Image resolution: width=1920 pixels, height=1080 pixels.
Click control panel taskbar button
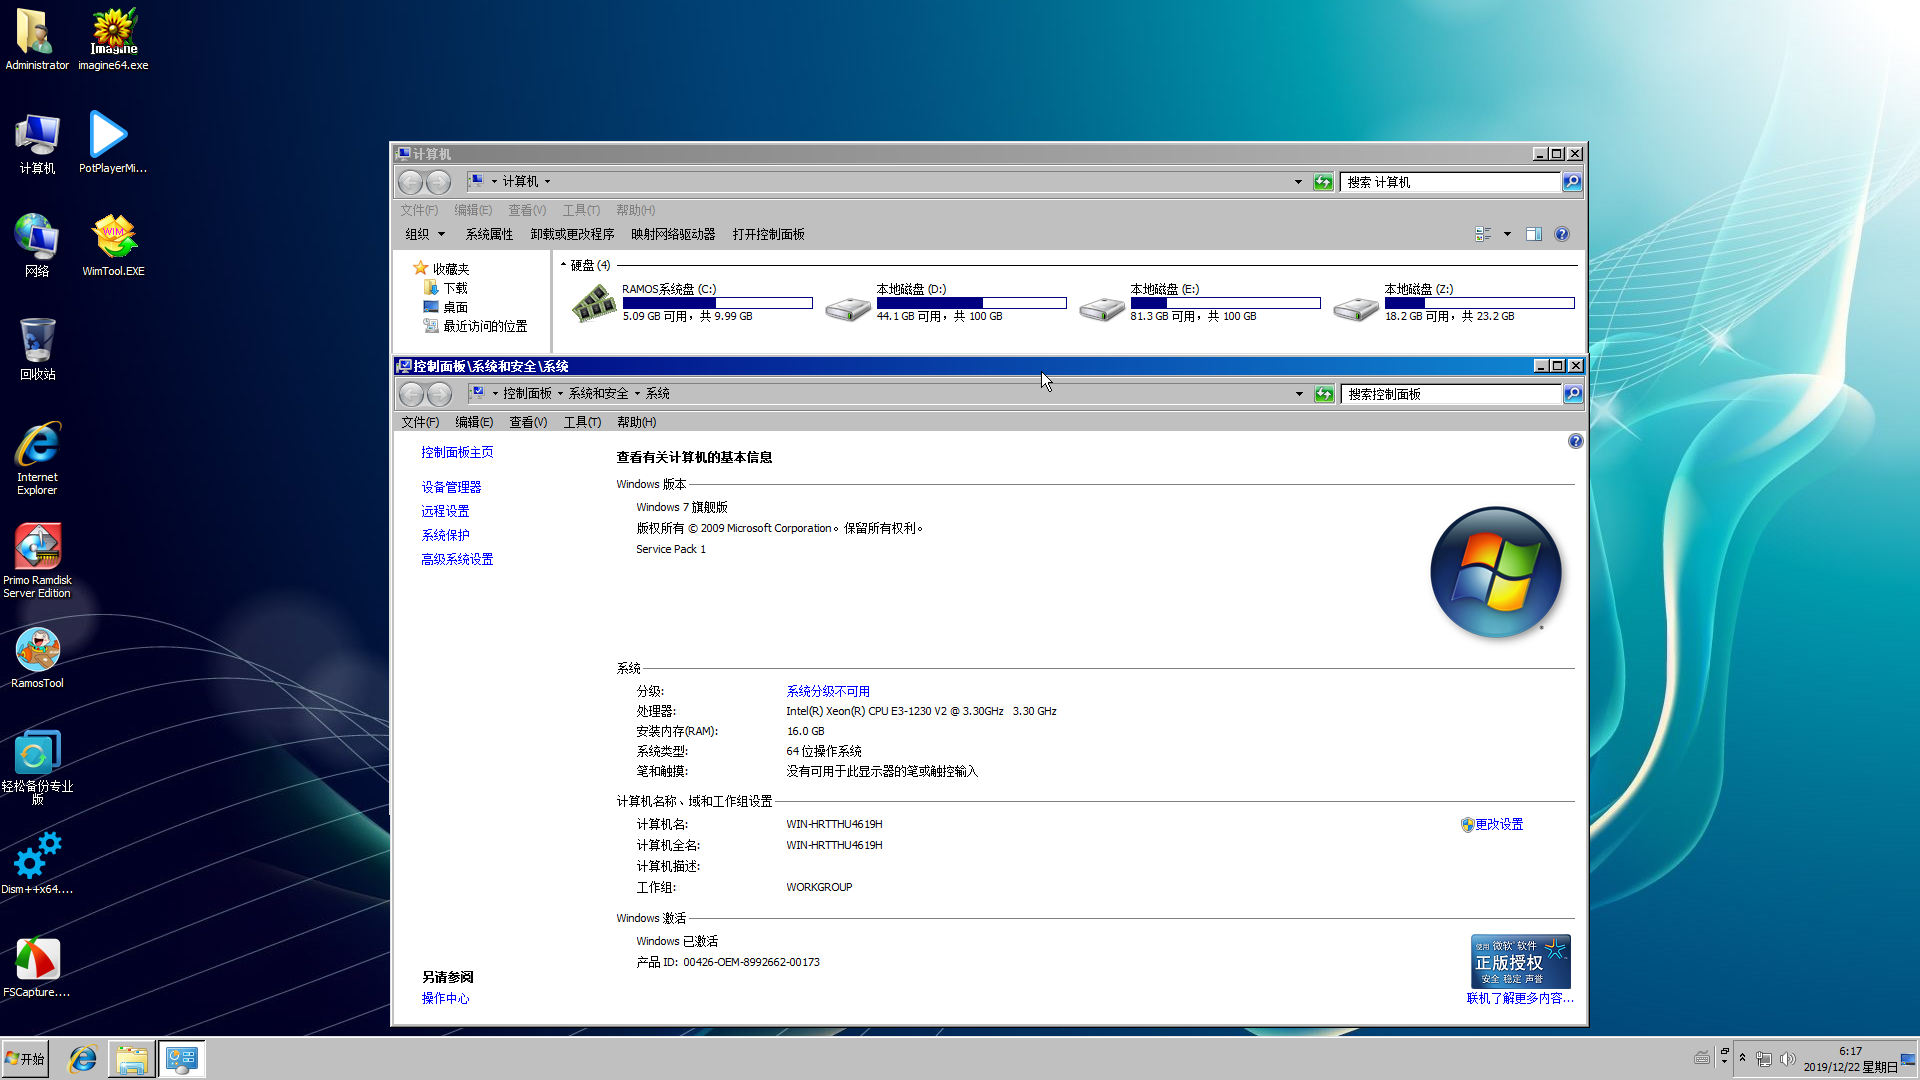[182, 1059]
